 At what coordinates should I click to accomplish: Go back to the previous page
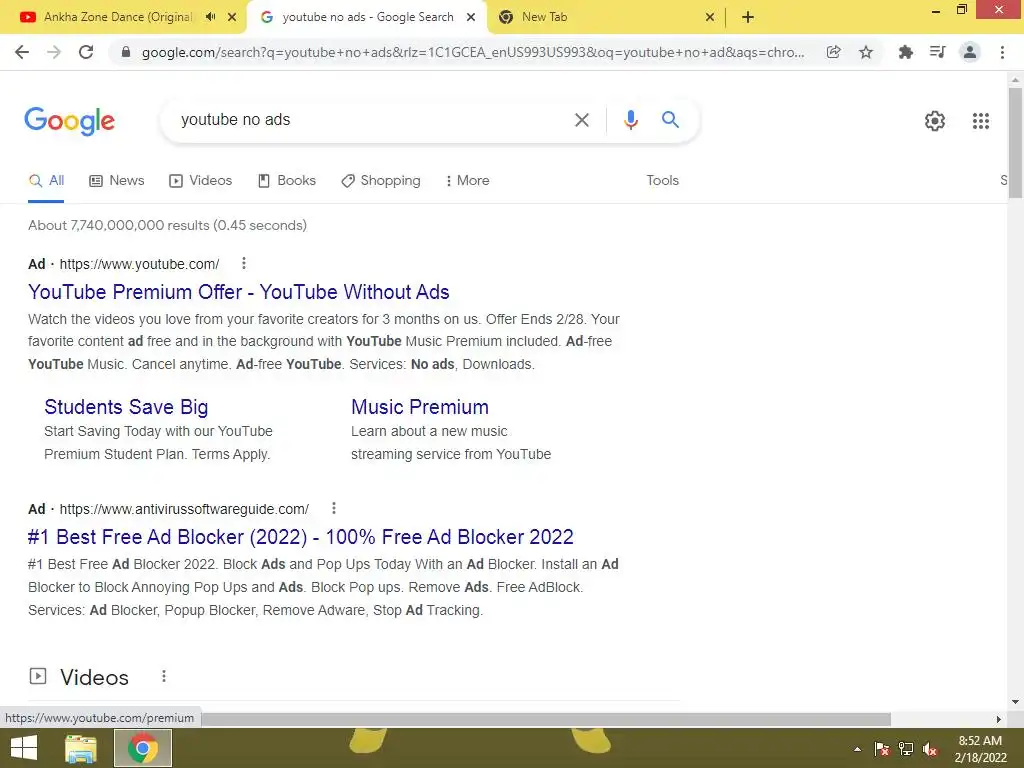click(x=22, y=52)
